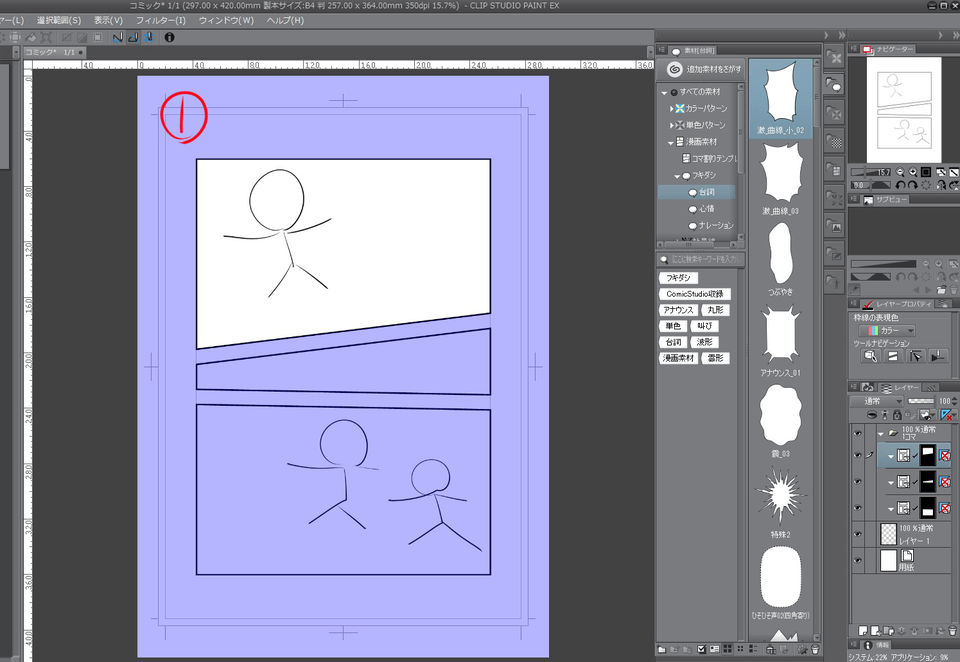Click the image material folder icon
Screen dimensions: 960x662
pos(836,227)
